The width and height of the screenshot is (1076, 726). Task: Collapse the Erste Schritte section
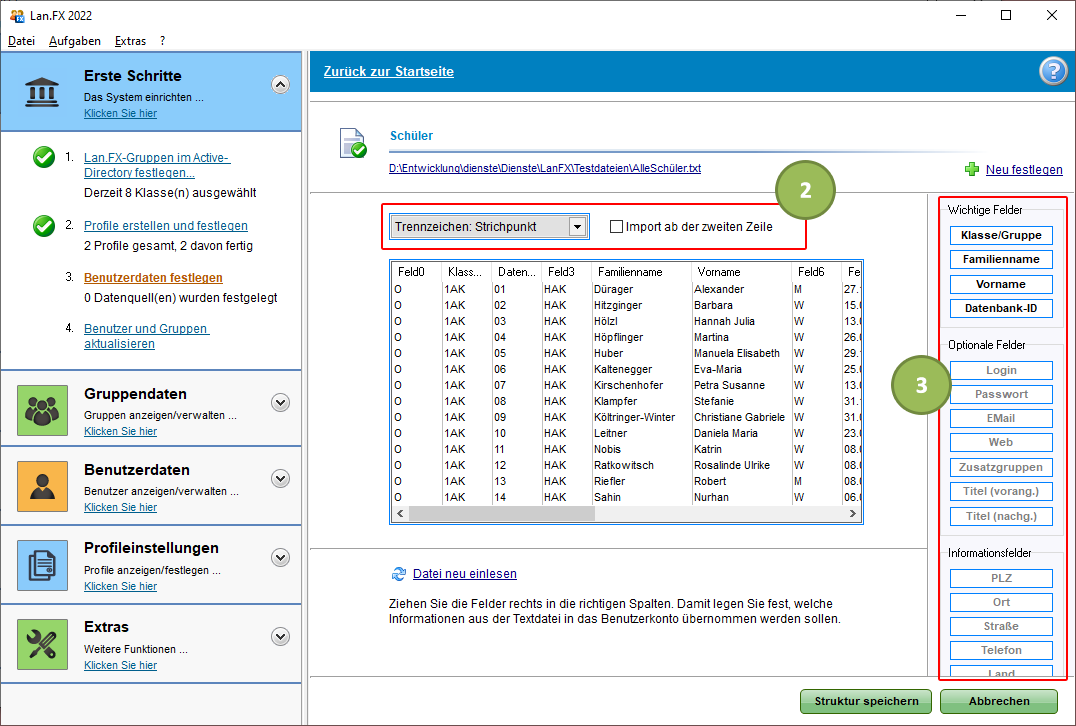tap(280, 84)
